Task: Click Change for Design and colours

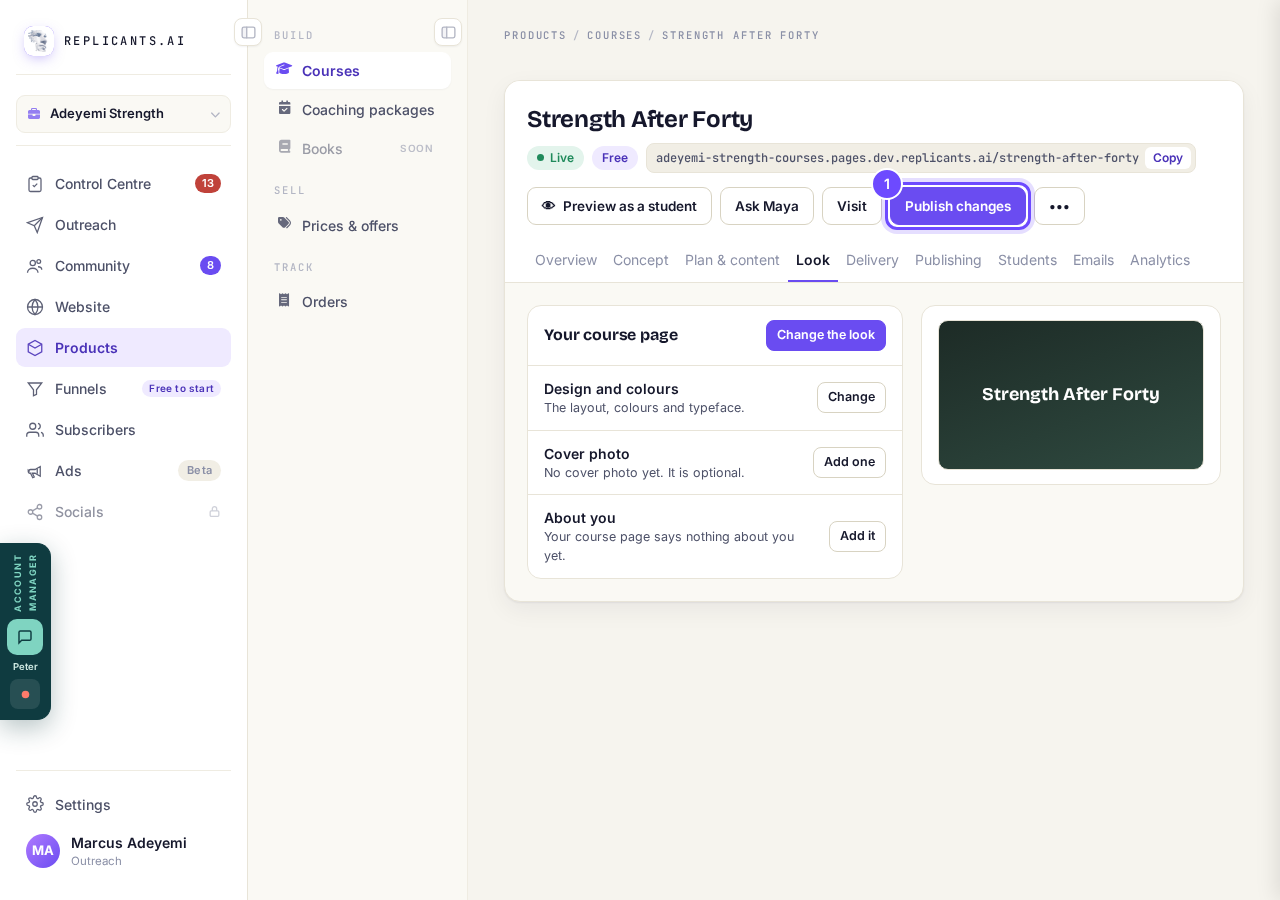Action: 851,397
